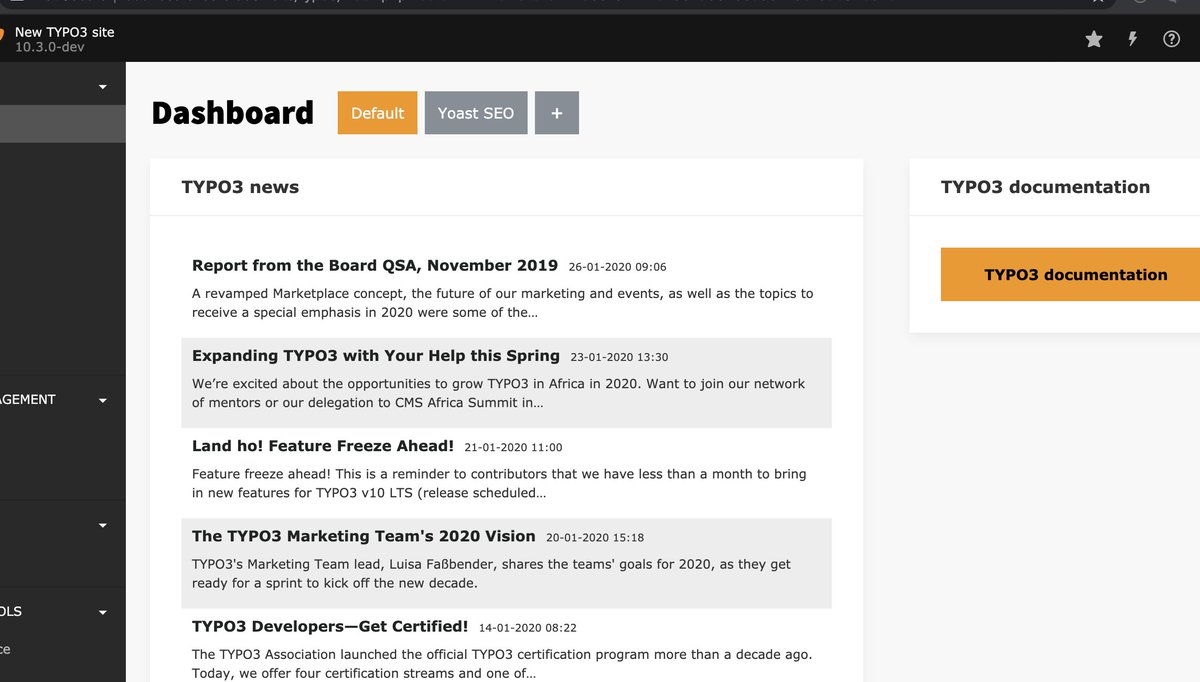Click the date '20-01-2020 15:18'
Viewport: 1200px width, 682px height.
tap(596, 537)
